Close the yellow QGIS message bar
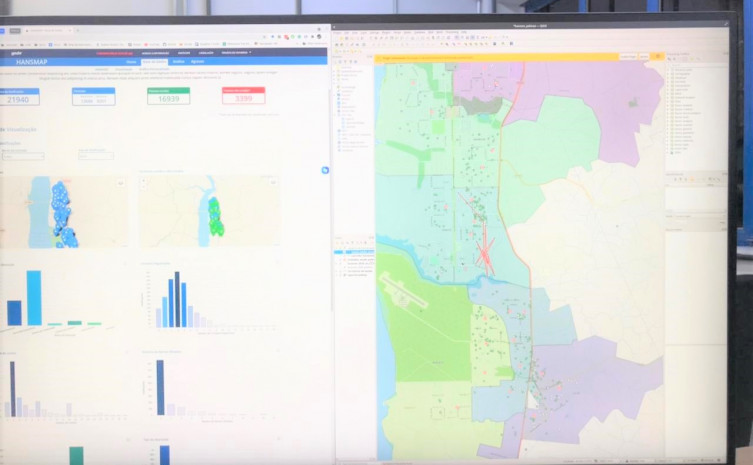Viewport: 753px width, 465px height. tap(658, 57)
